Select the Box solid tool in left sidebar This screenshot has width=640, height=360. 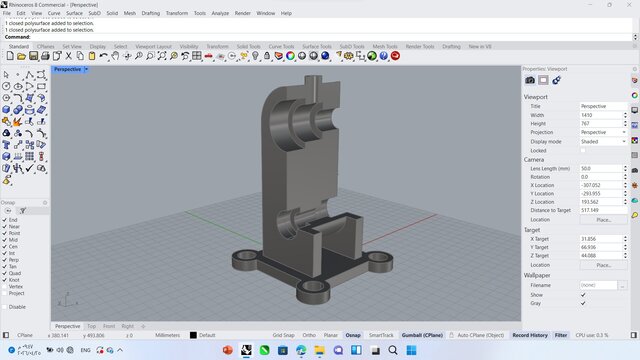6,110
